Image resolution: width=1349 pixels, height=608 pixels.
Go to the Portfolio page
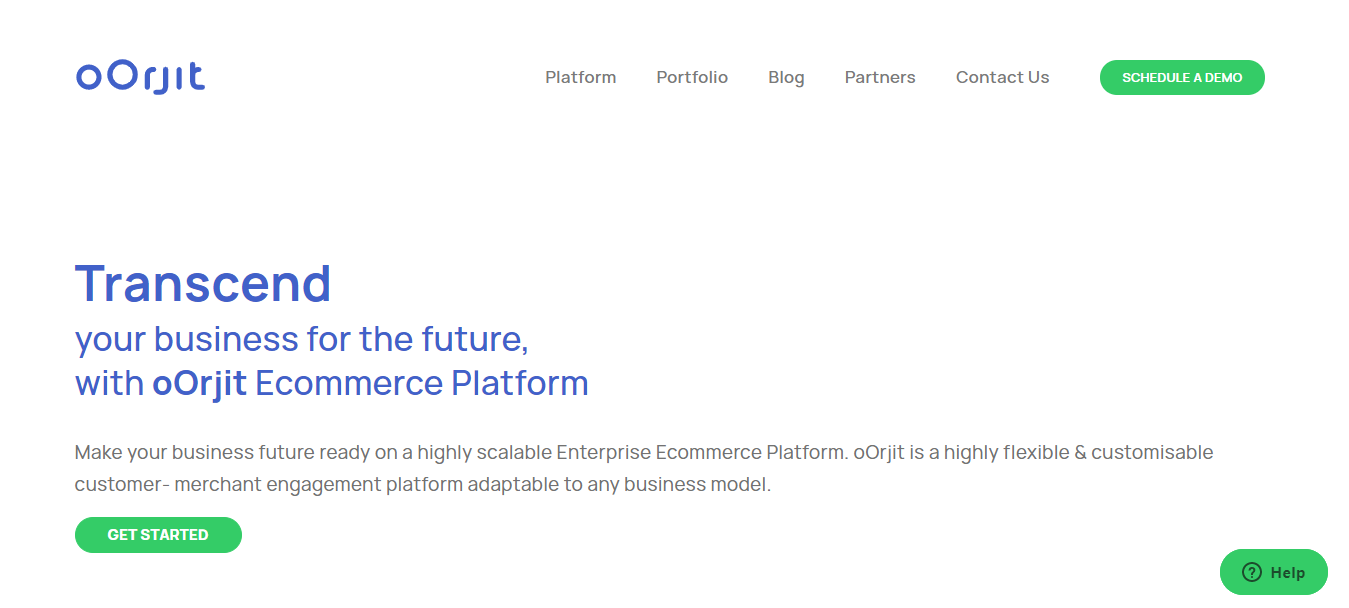click(x=692, y=77)
